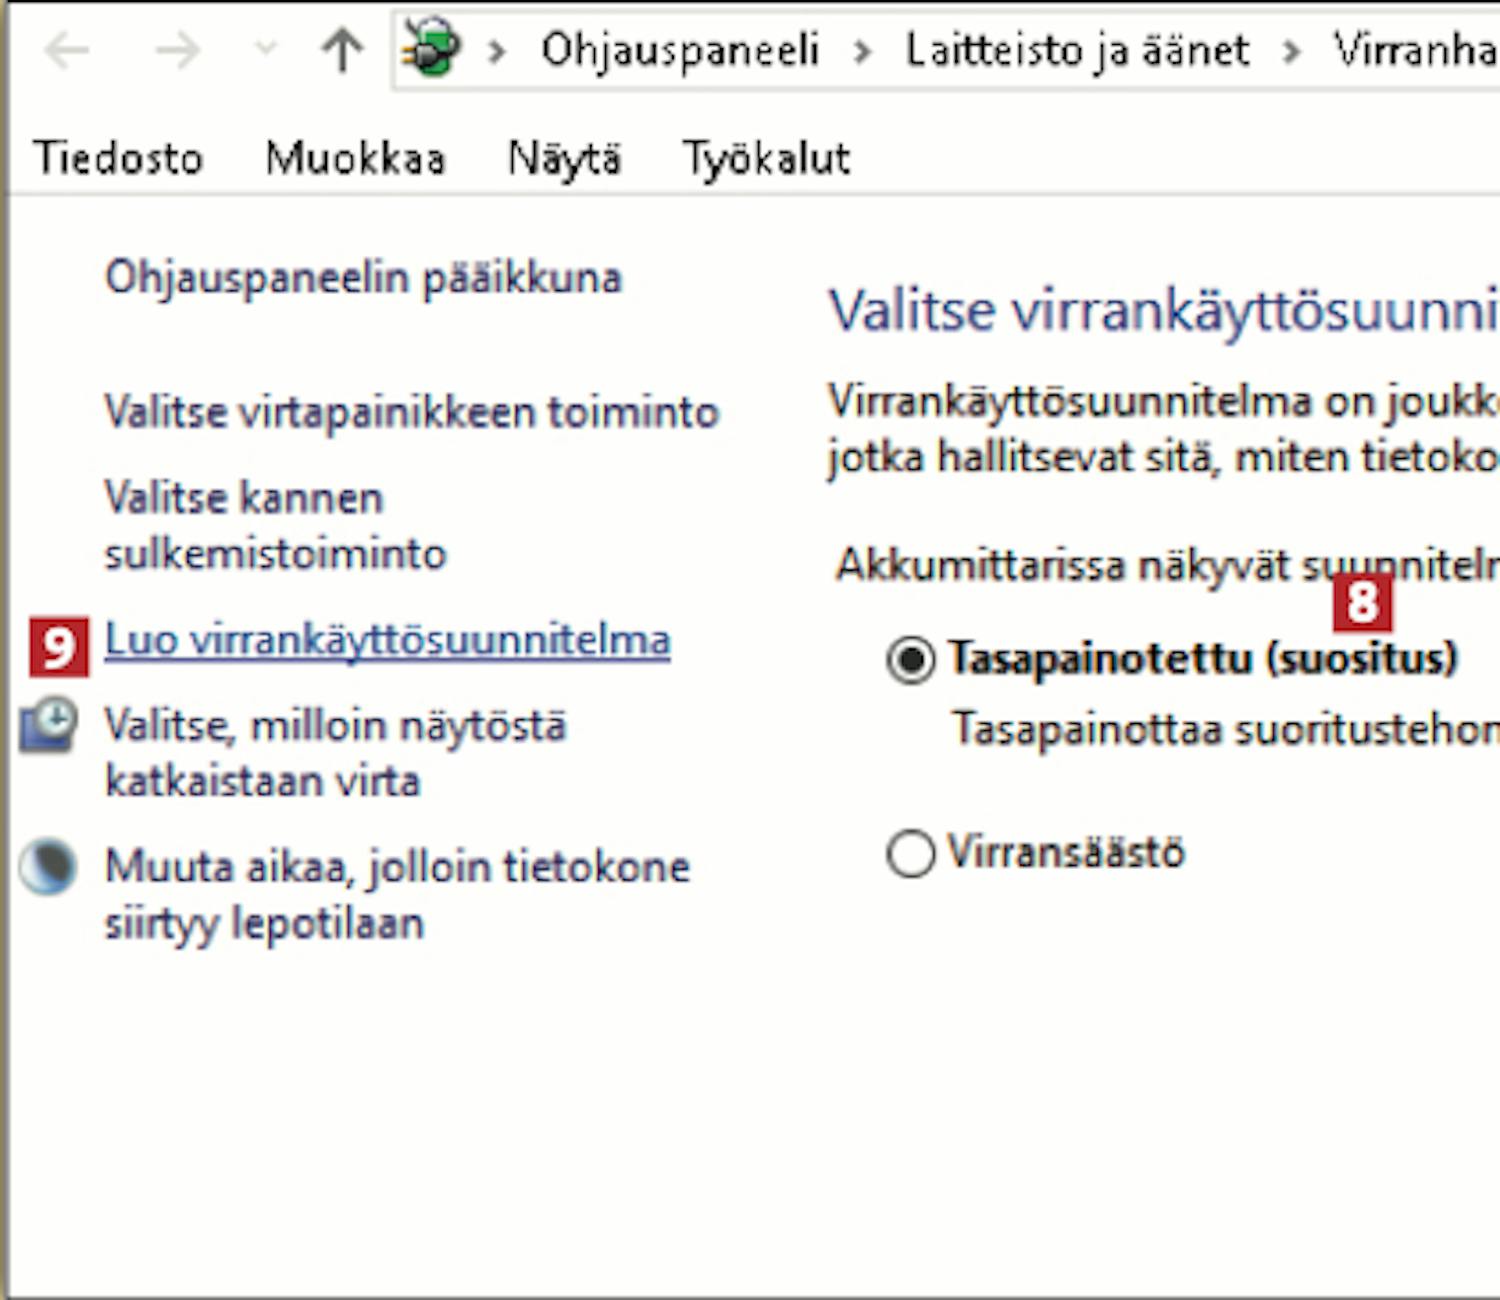Image resolution: width=1500 pixels, height=1300 pixels.
Task: Click the Akkumittarissa näkyvät suunnitelmat label
Action: click(x=1168, y=565)
